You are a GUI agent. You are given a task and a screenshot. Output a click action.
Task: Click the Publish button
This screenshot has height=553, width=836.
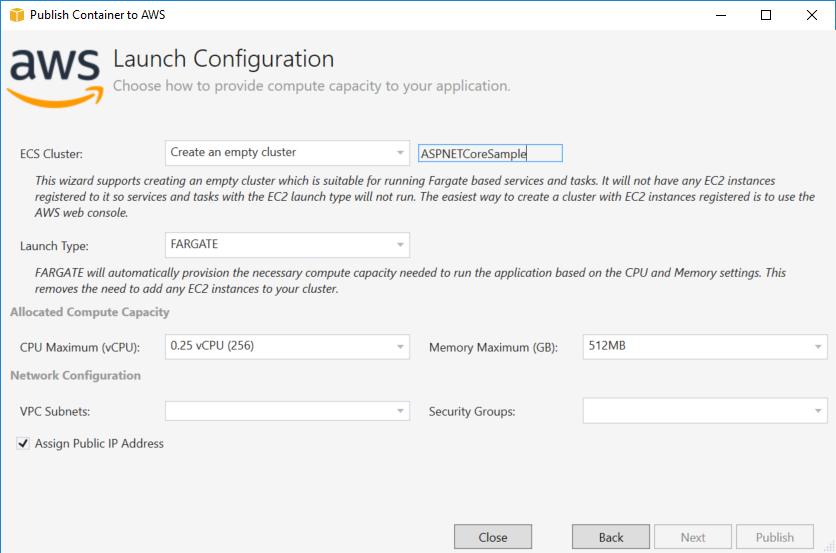[775, 537]
